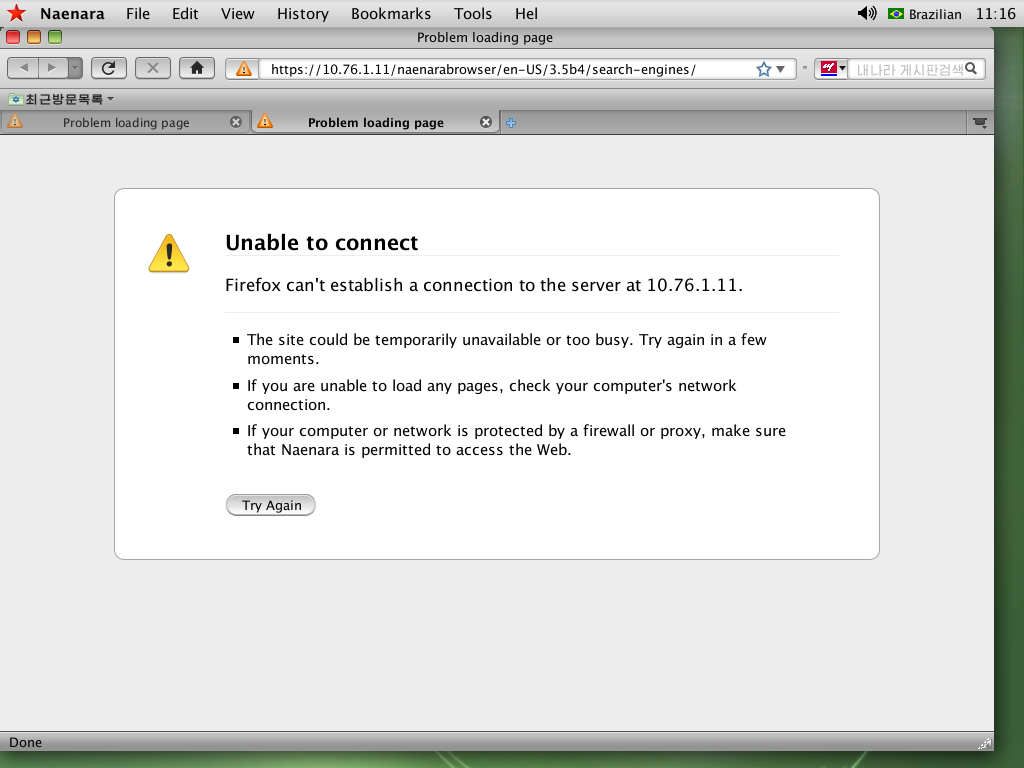
Task: Open the Help menu
Action: tap(526, 14)
